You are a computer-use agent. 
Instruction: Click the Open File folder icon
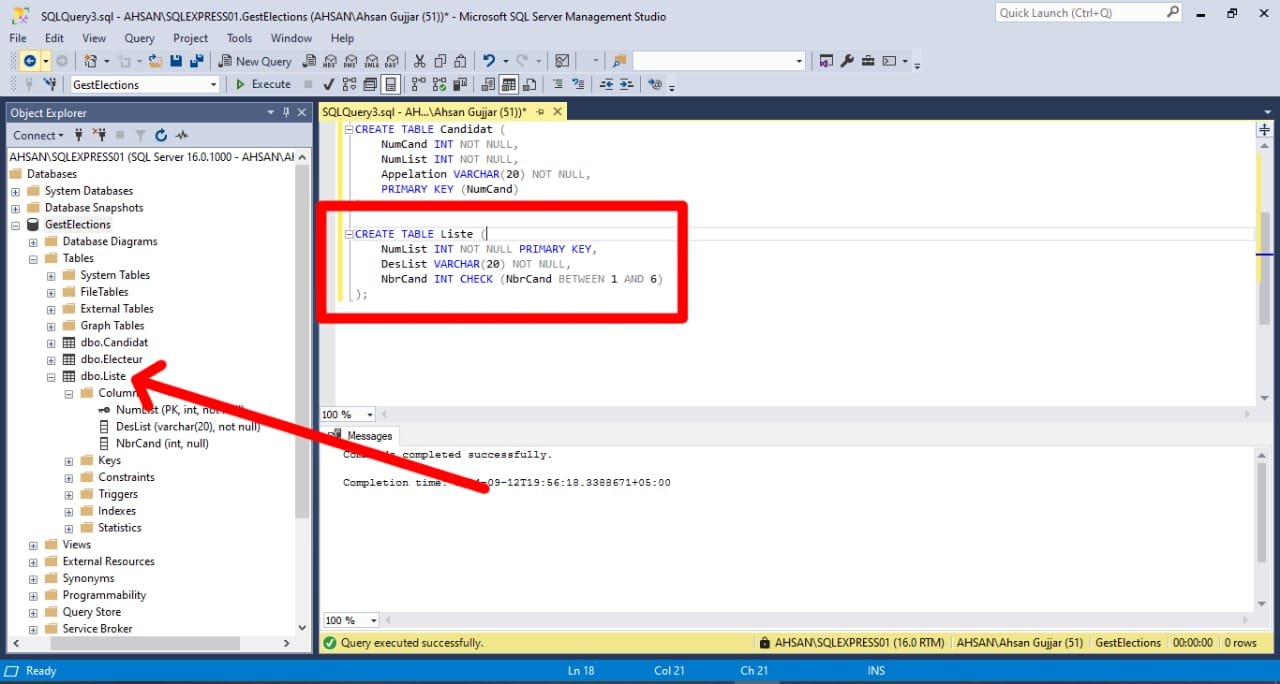(x=155, y=61)
